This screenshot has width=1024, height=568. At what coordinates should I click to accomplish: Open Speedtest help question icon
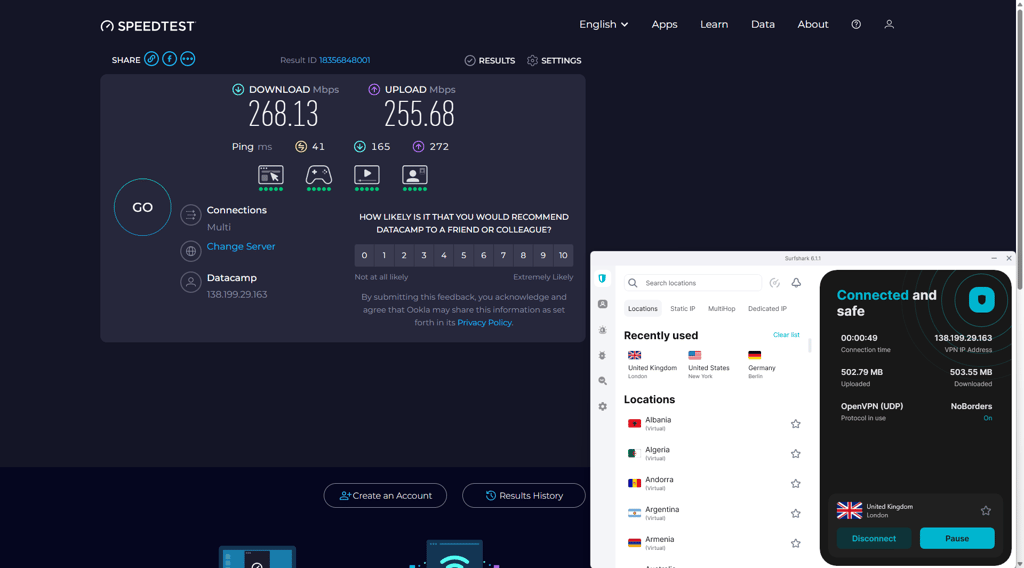click(856, 24)
